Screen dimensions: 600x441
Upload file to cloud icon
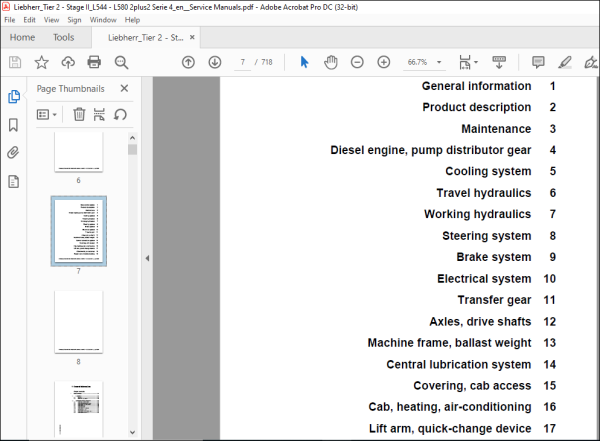click(x=68, y=62)
